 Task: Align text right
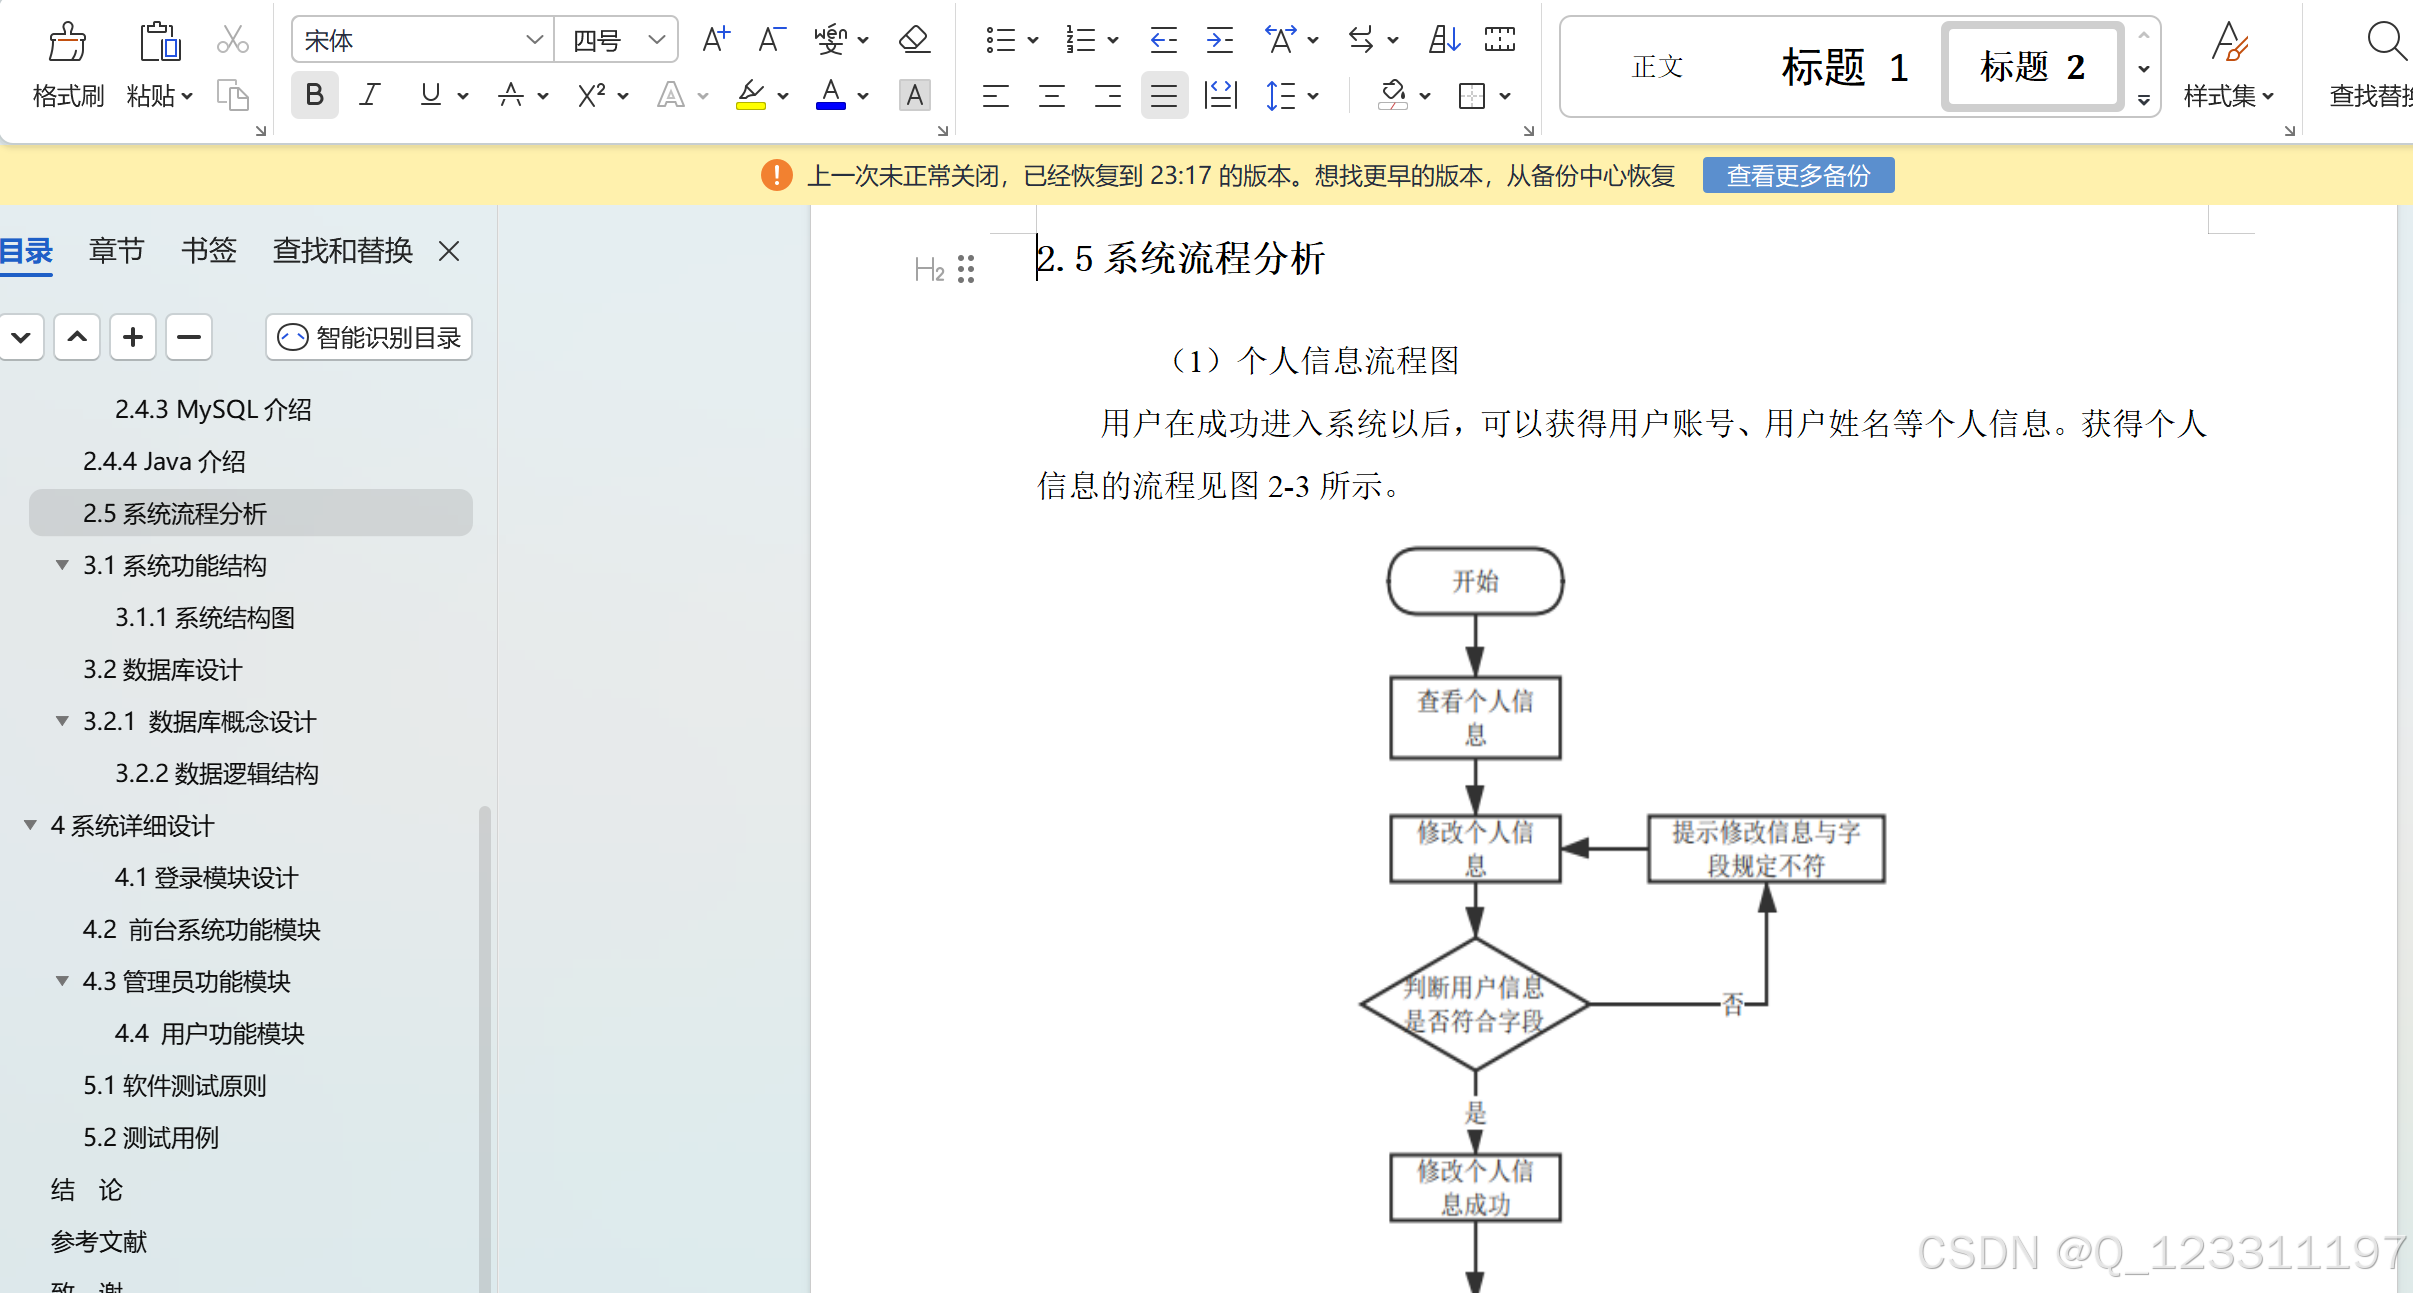(x=1107, y=95)
